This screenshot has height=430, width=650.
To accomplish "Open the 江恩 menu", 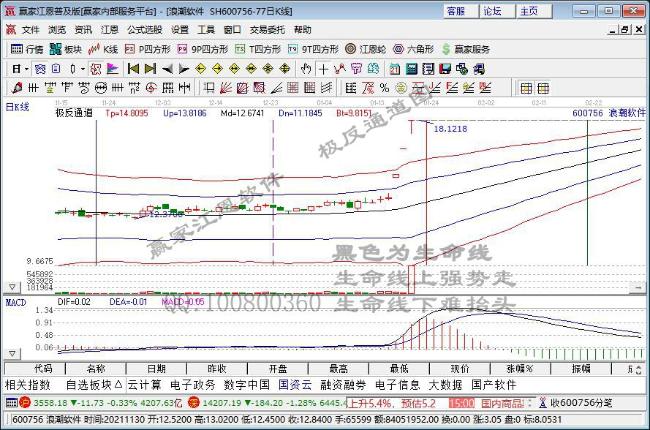I will 109,30.
